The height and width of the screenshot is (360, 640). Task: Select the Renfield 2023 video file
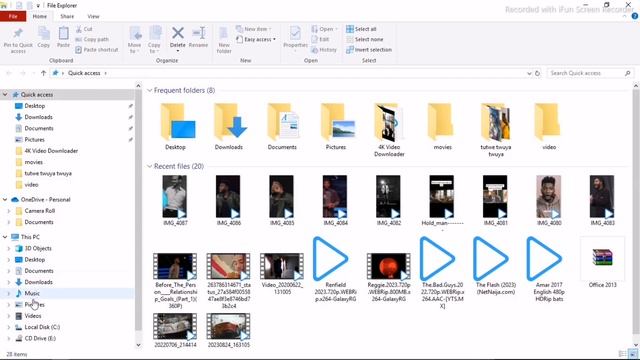coord(336,269)
